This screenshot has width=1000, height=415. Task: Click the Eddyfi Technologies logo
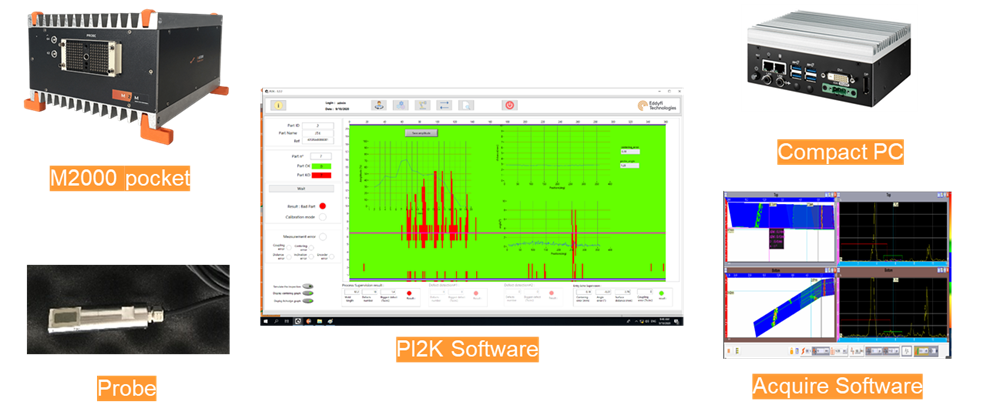pyautogui.click(x=656, y=105)
